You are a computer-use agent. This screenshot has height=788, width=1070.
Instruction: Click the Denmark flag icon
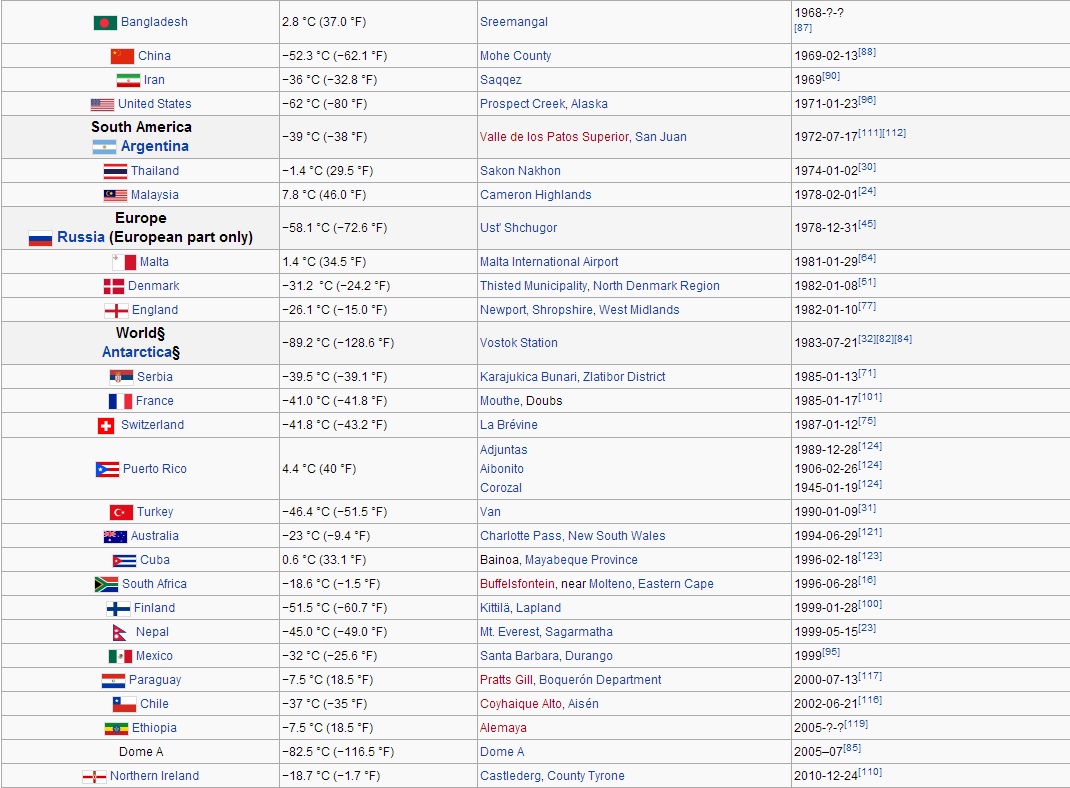pyautogui.click(x=113, y=286)
